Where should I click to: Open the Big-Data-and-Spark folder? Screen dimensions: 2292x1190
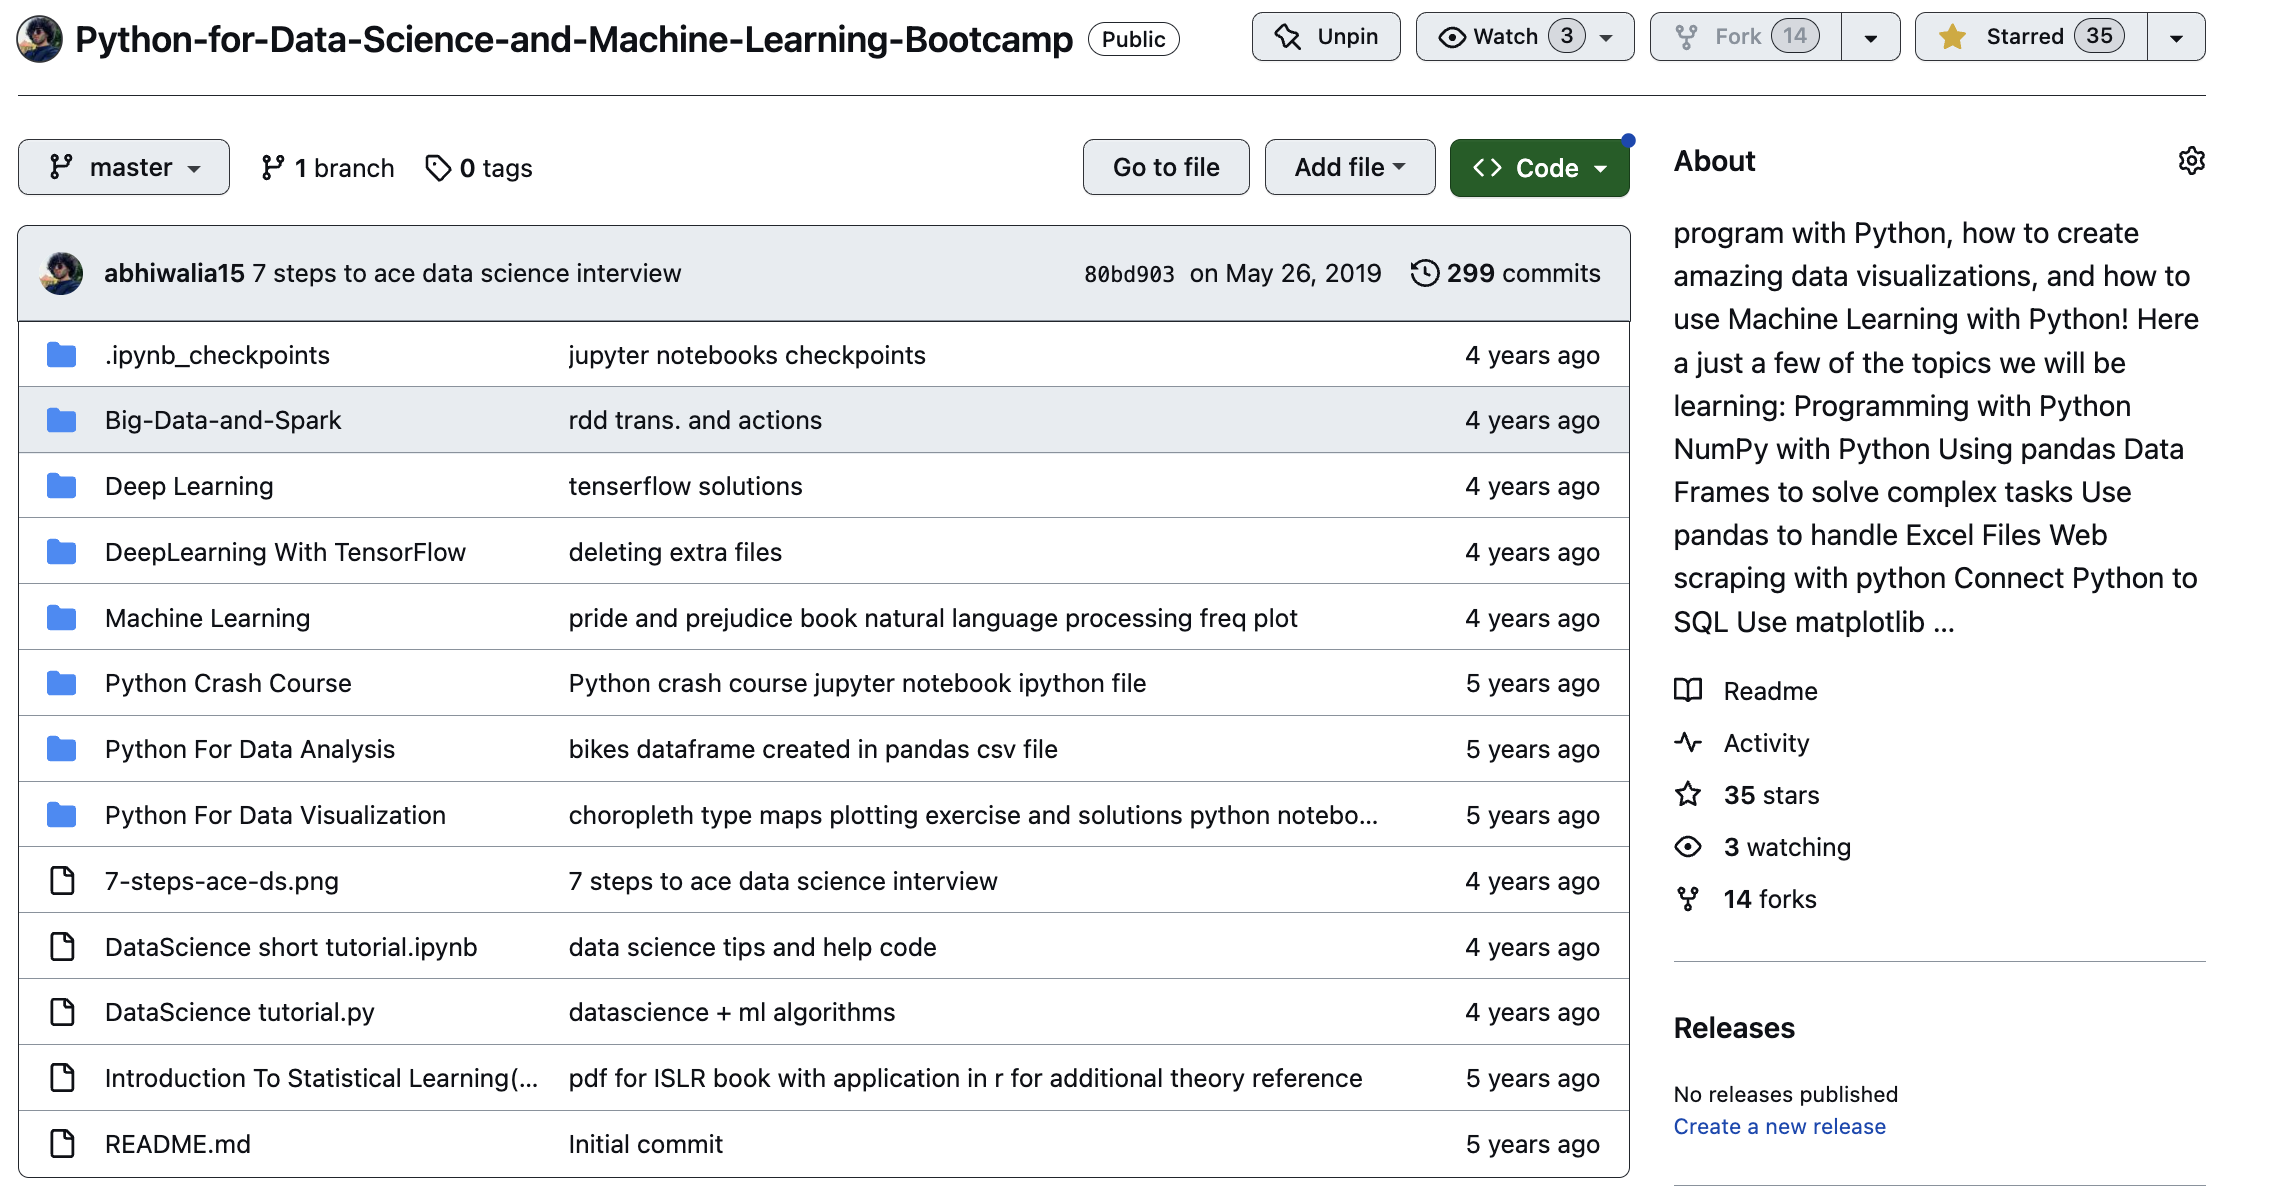tap(223, 420)
